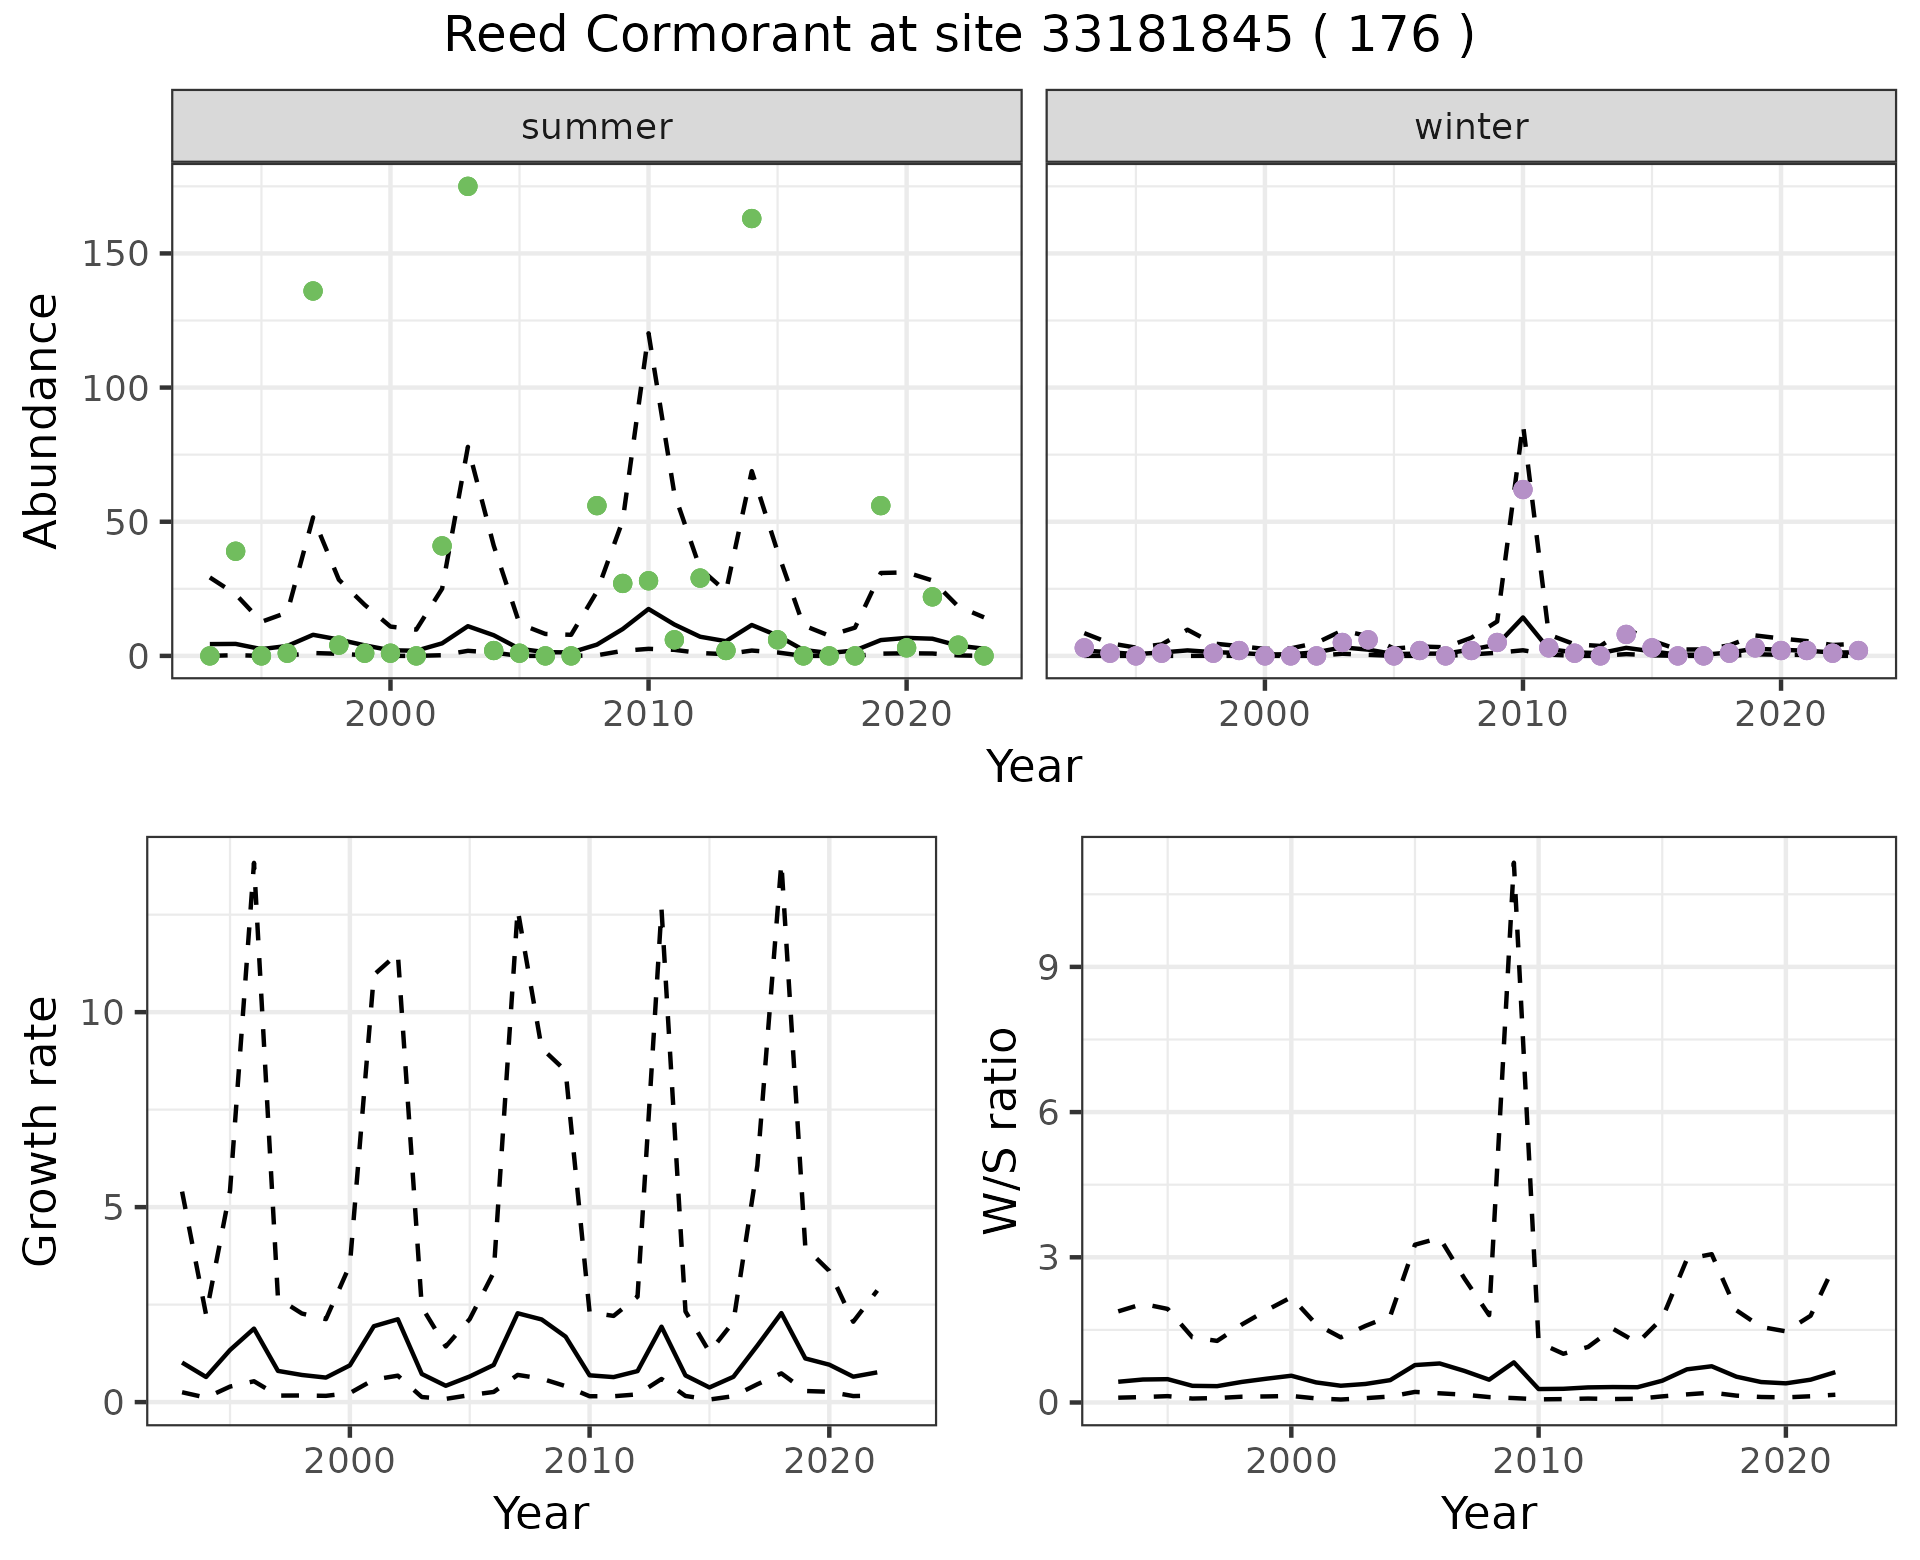The width and height of the screenshot is (1920, 1560).
Task: Click the Year label under abundance panels
Action: [1034, 767]
